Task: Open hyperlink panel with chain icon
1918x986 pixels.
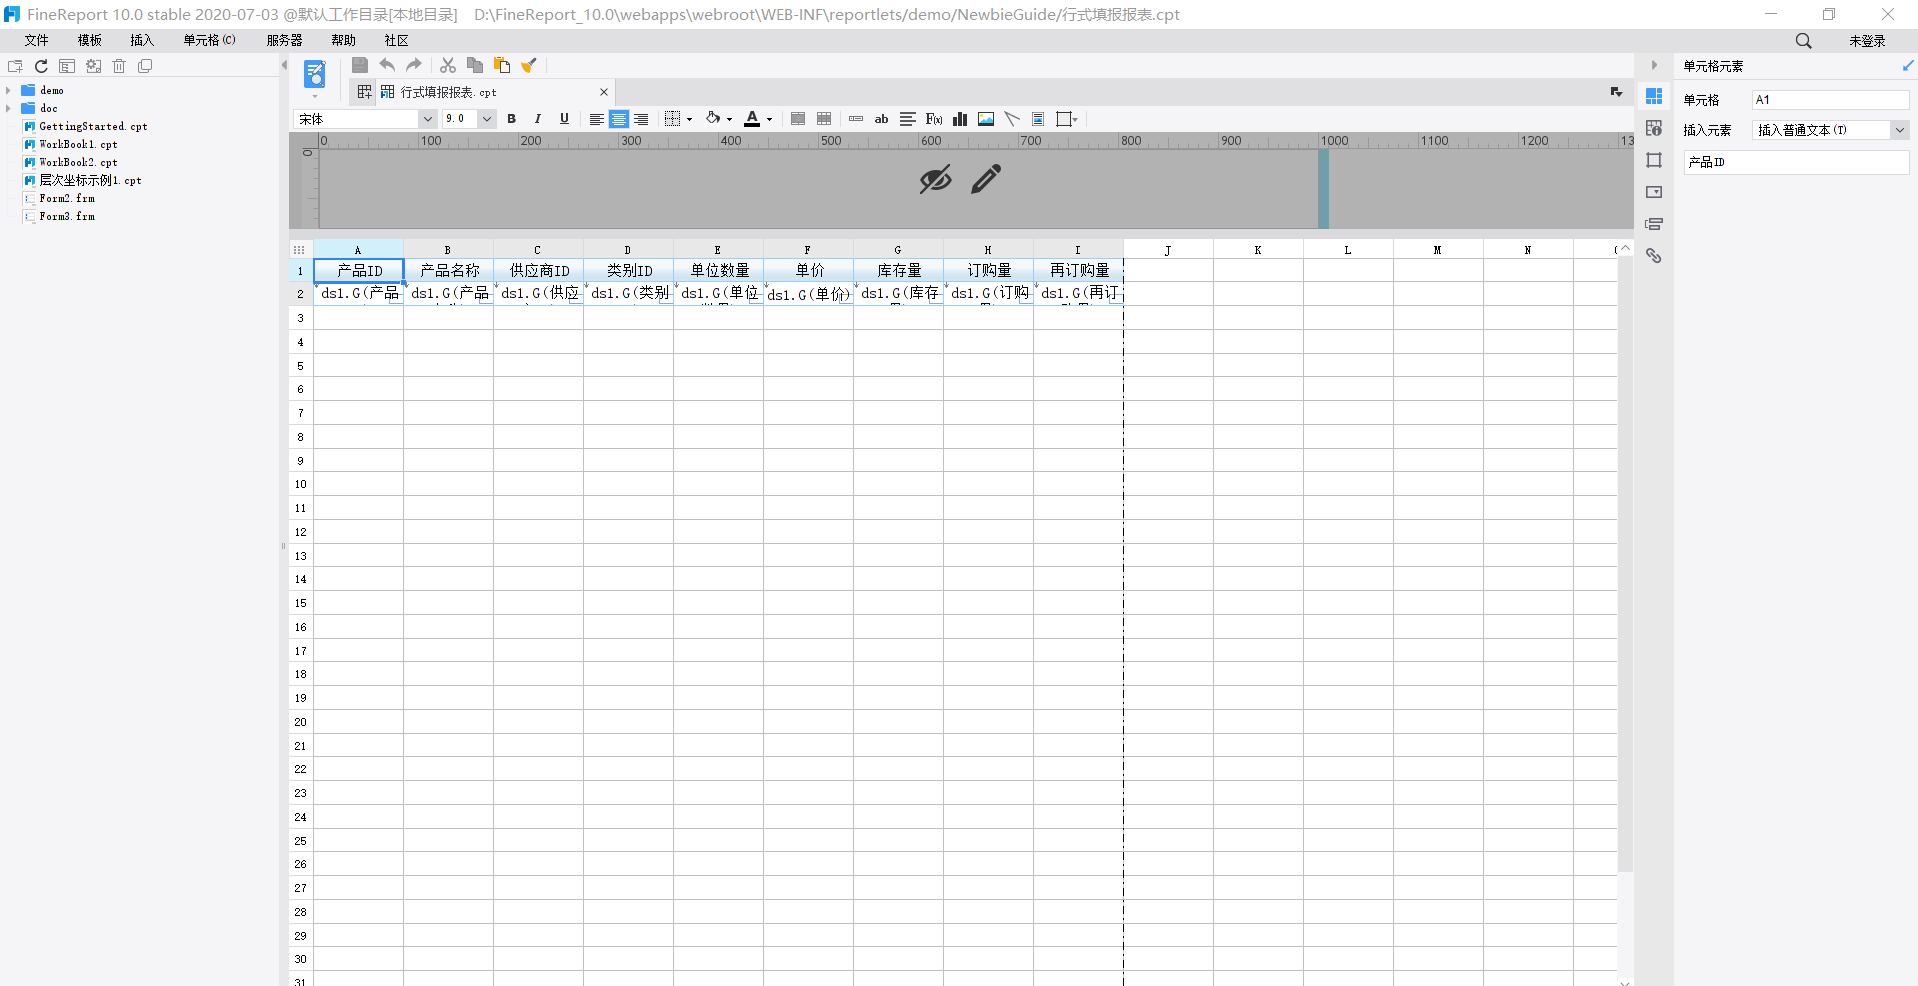Action: pos(1654,256)
